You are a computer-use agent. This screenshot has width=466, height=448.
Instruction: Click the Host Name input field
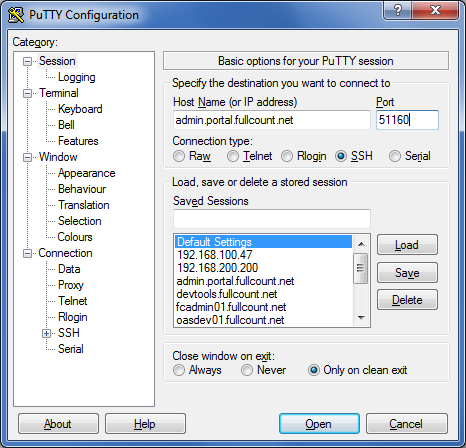(272, 120)
